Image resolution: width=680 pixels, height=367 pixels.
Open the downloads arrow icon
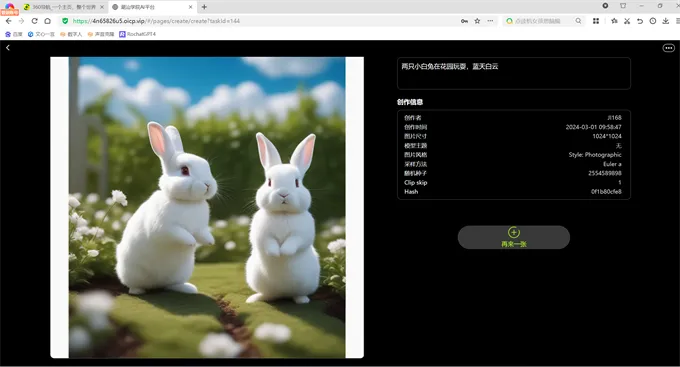[666, 21]
